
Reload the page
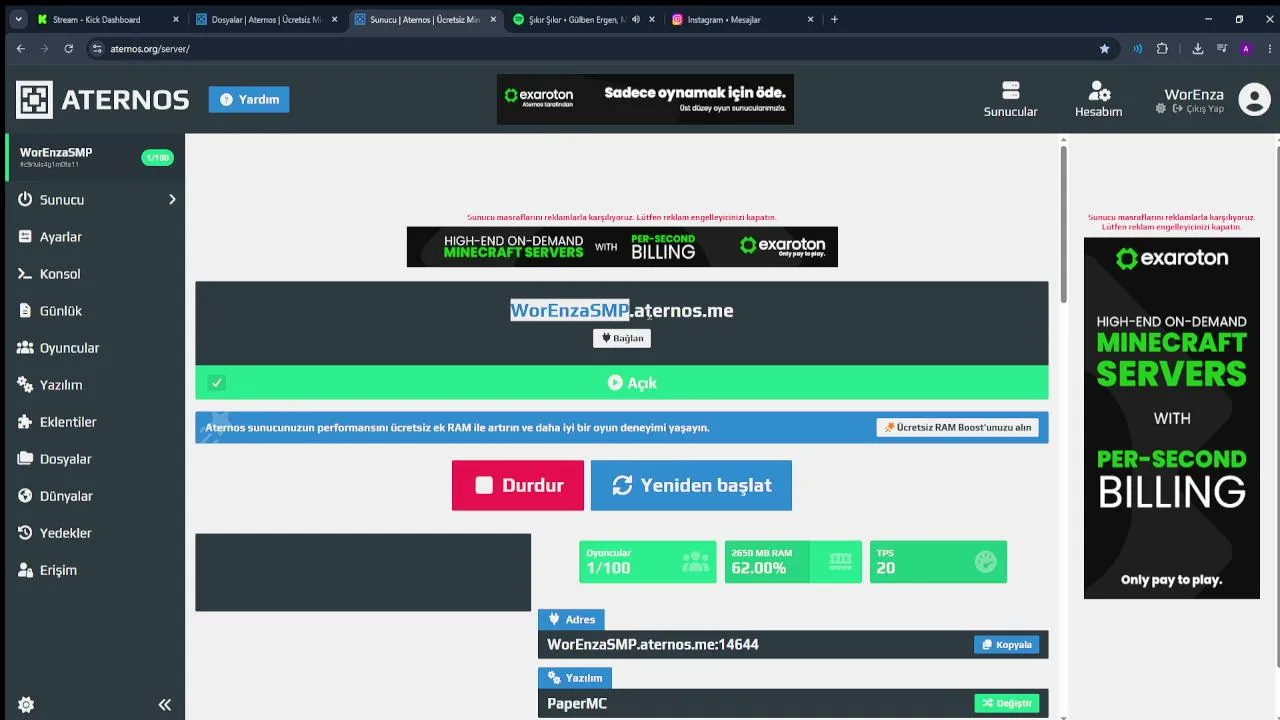[x=68, y=48]
